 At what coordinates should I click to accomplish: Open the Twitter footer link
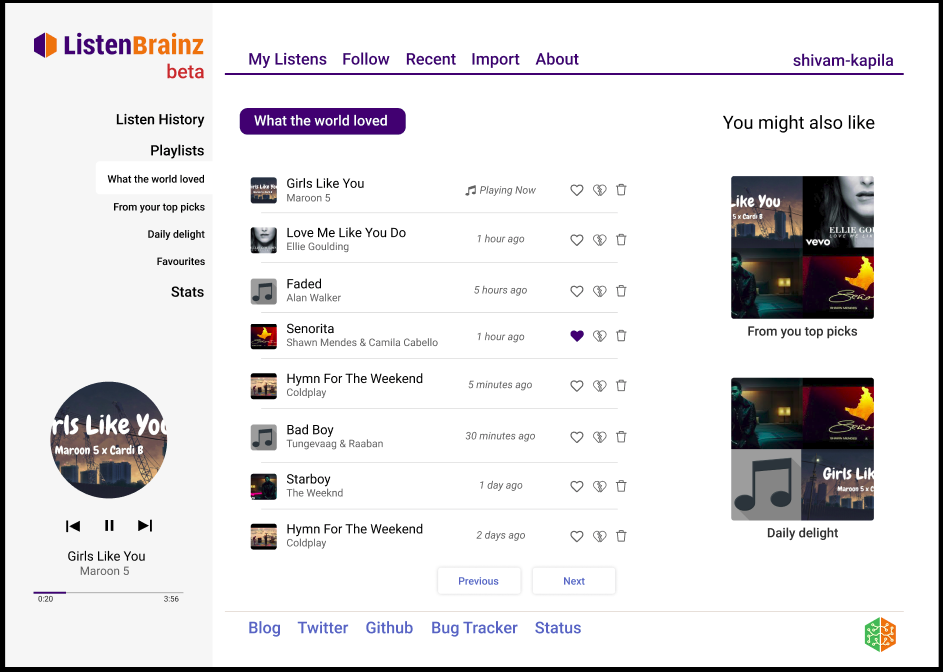click(323, 627)
